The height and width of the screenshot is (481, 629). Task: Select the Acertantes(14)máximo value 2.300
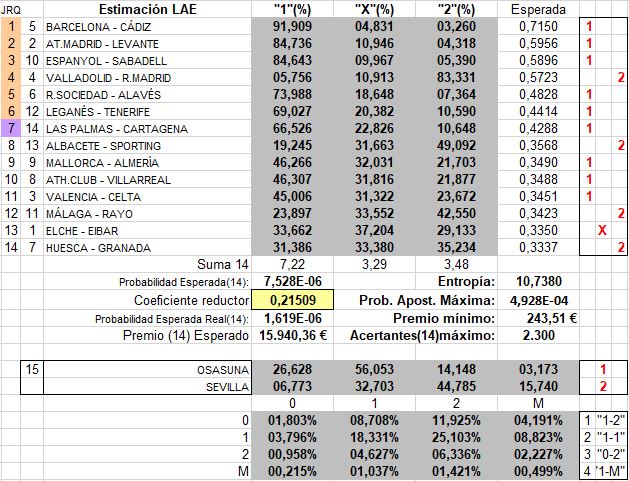(538, 335)
